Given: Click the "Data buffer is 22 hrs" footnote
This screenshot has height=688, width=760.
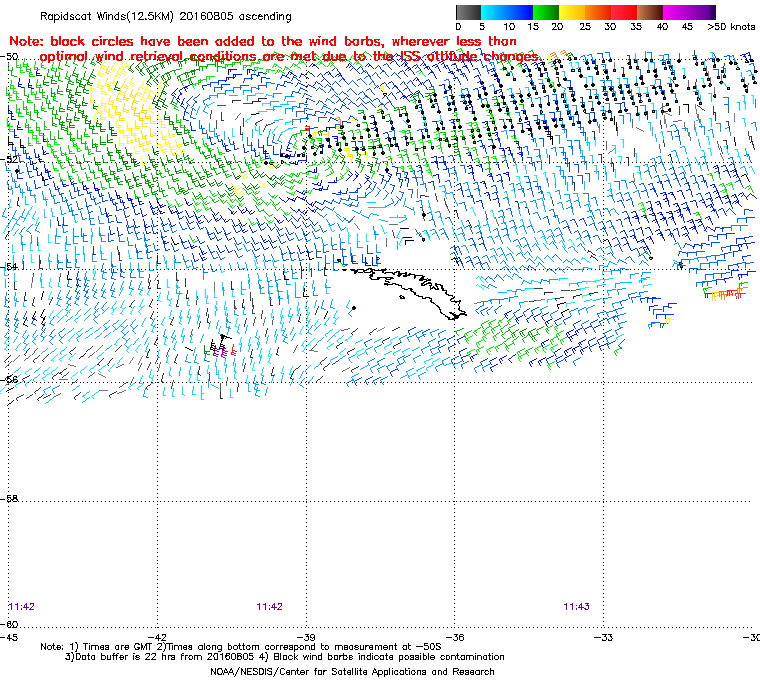Looking at the screenshot, I should point(285,657).
